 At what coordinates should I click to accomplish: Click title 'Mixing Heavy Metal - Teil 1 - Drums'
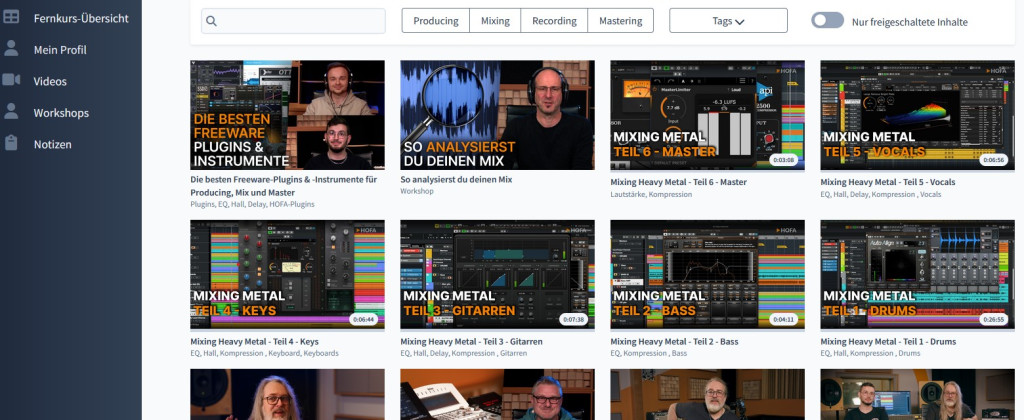(888, 341)
